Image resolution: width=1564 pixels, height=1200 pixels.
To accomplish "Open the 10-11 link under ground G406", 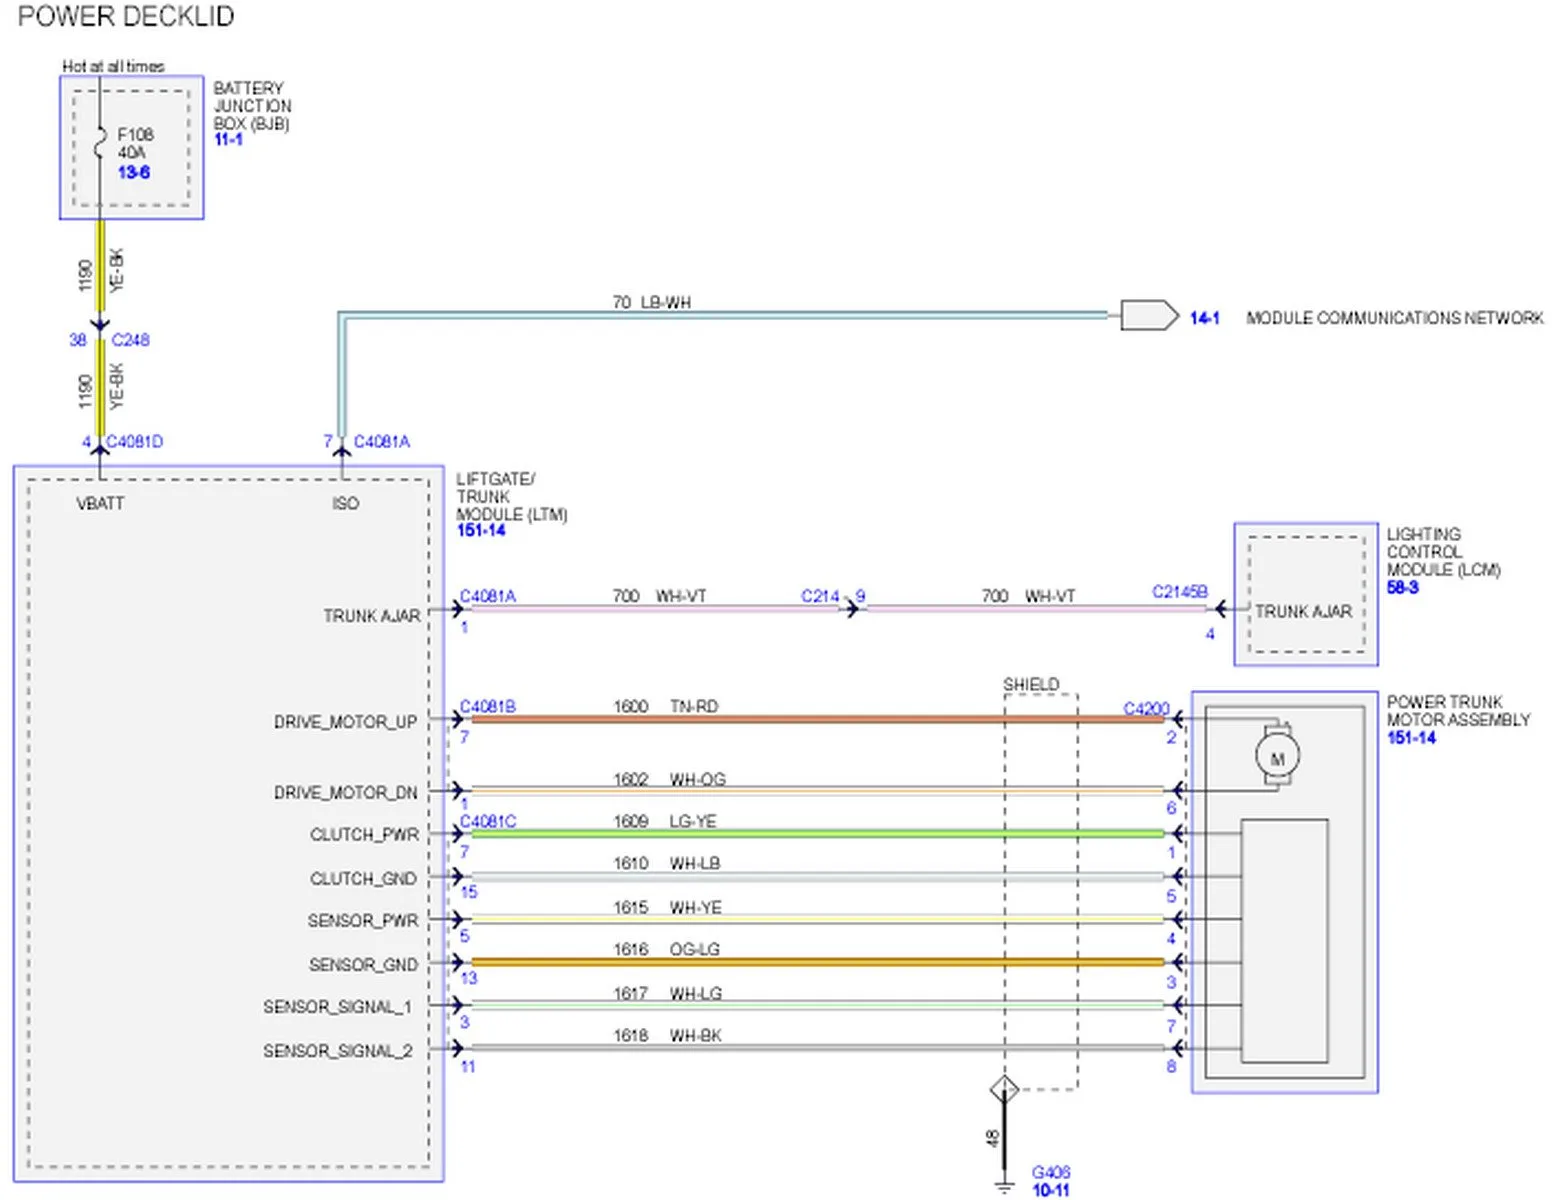I will 1051,1190.
